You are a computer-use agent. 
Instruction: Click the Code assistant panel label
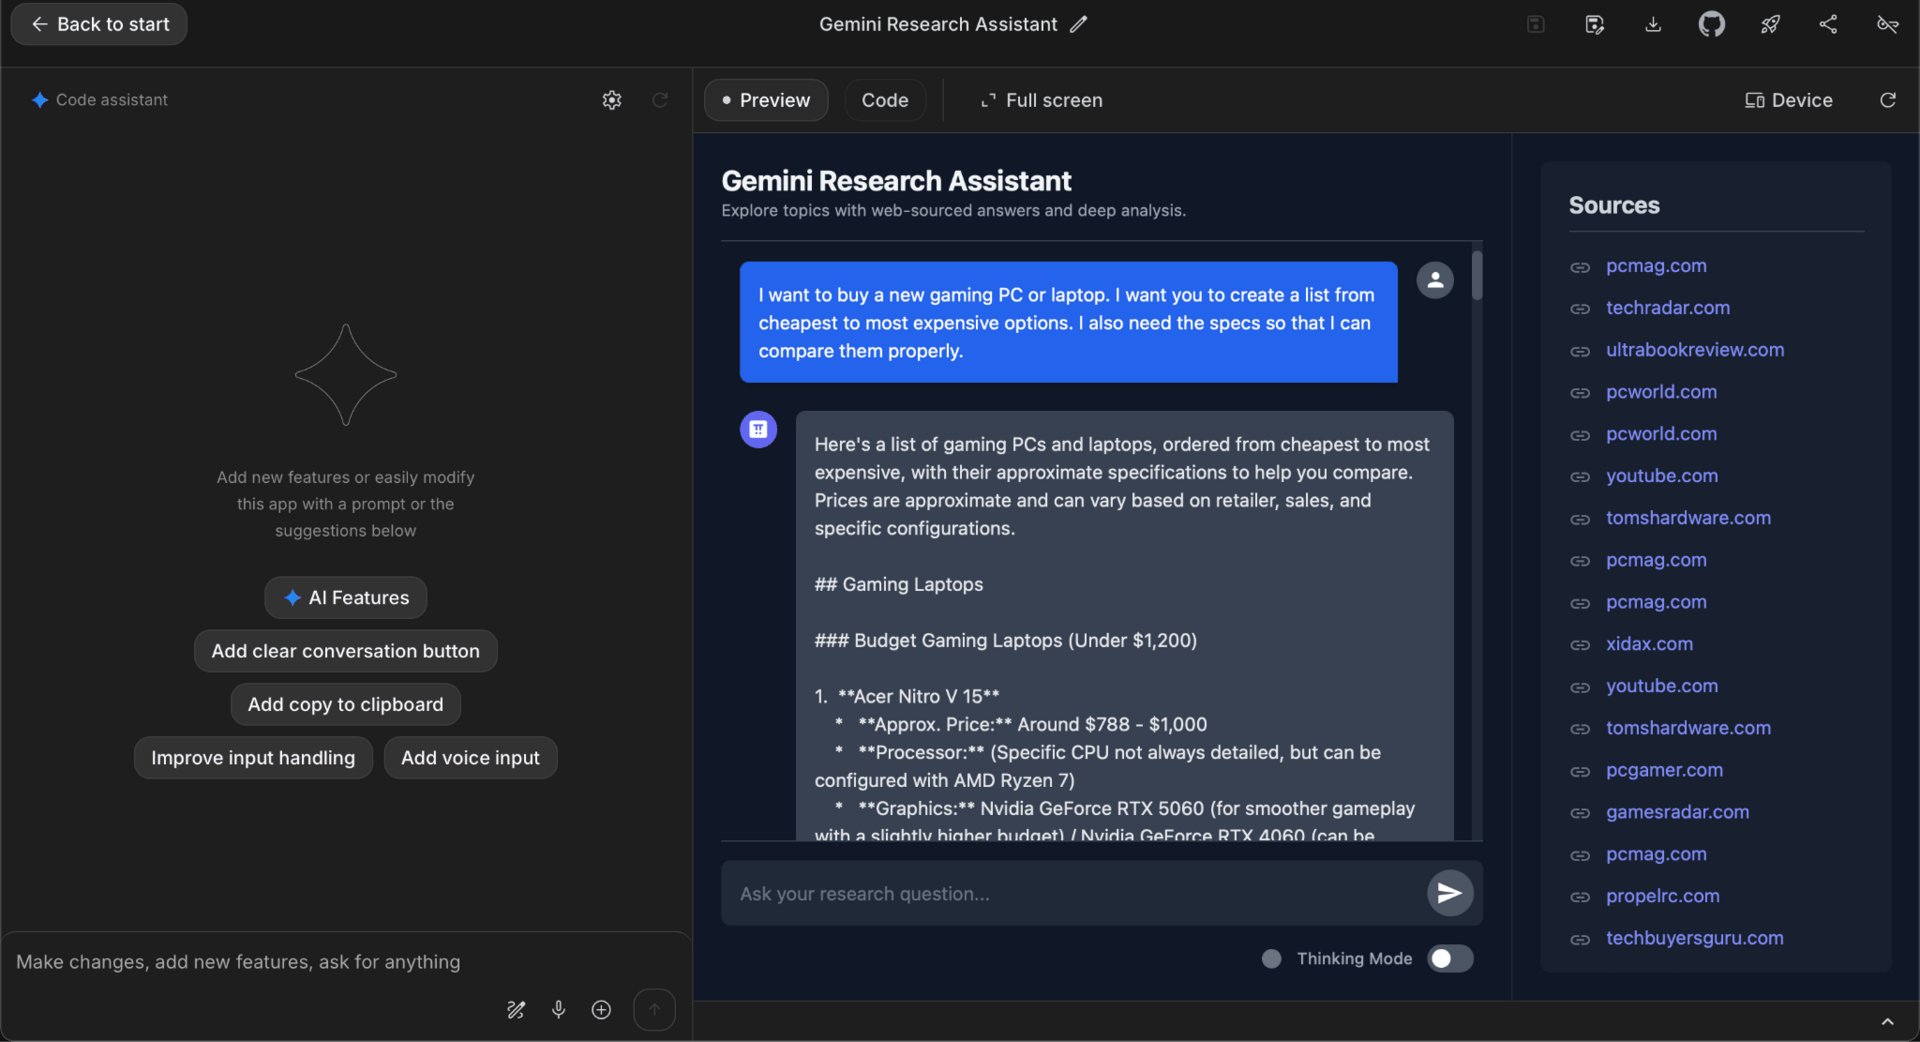112,100
